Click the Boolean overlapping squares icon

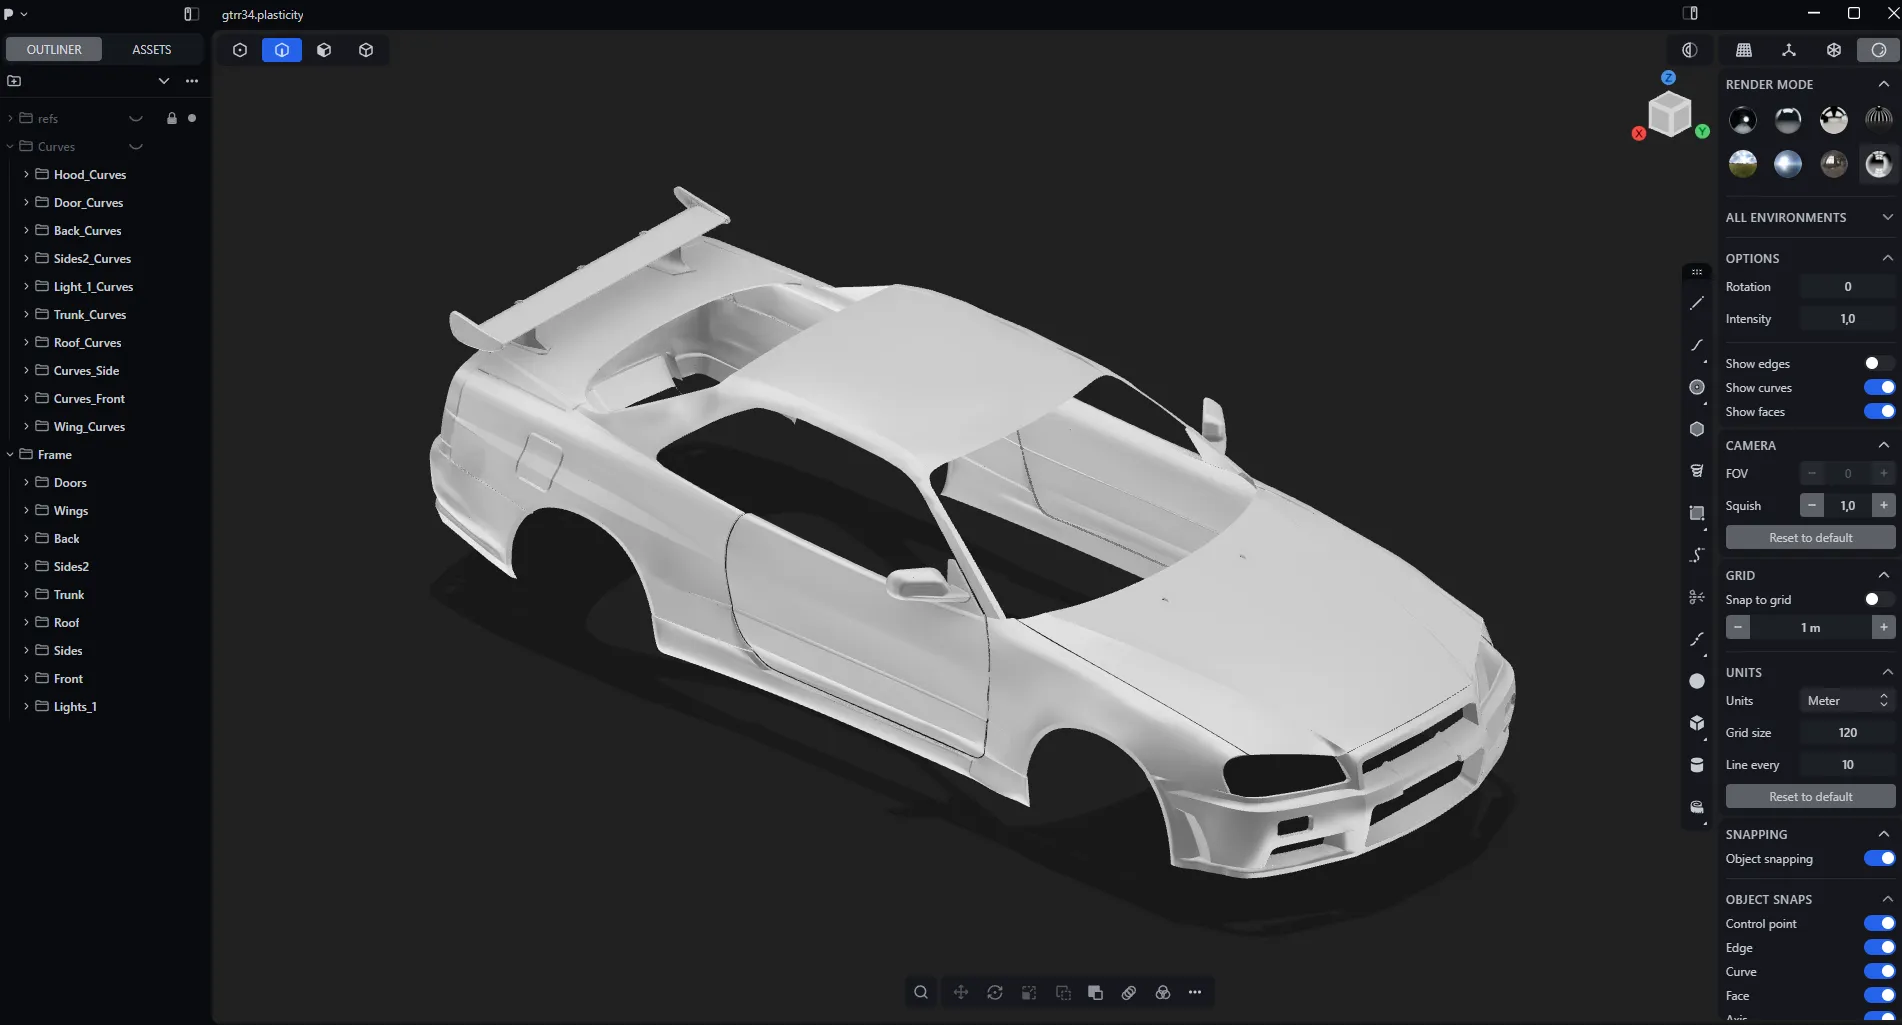coord(1095,992)
